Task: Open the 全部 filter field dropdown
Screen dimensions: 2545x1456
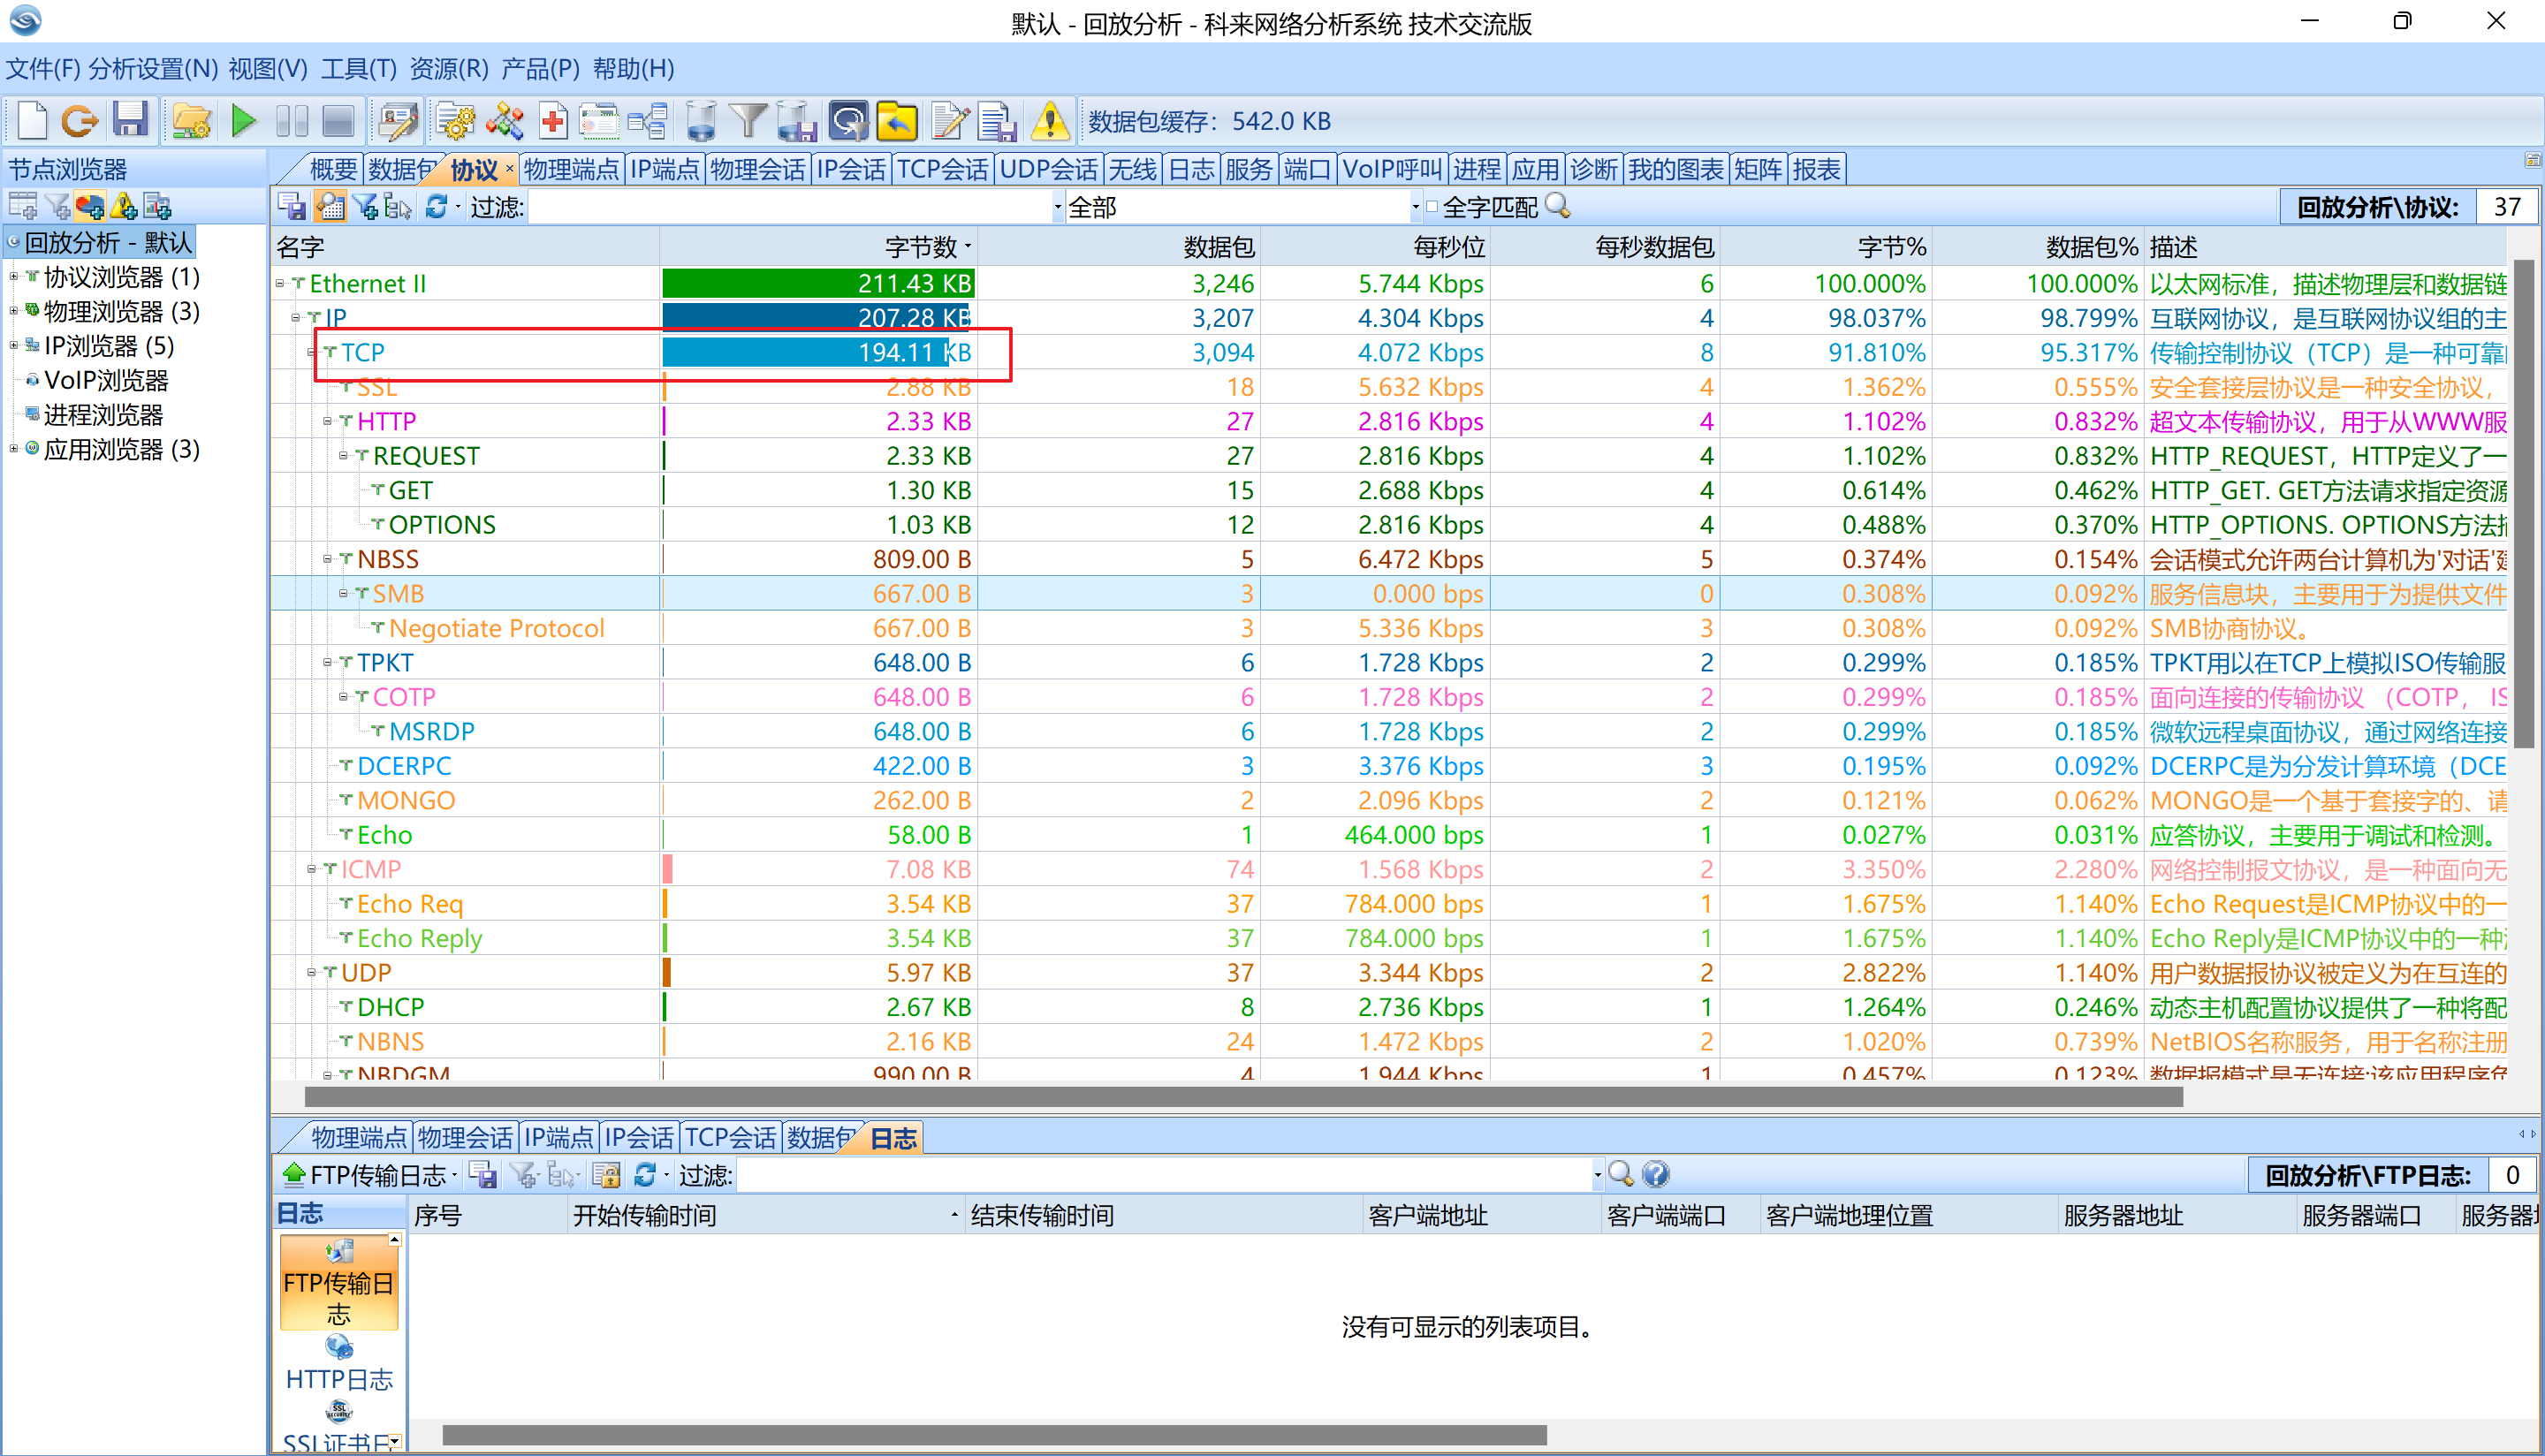Action: (x=1414, y=207)
